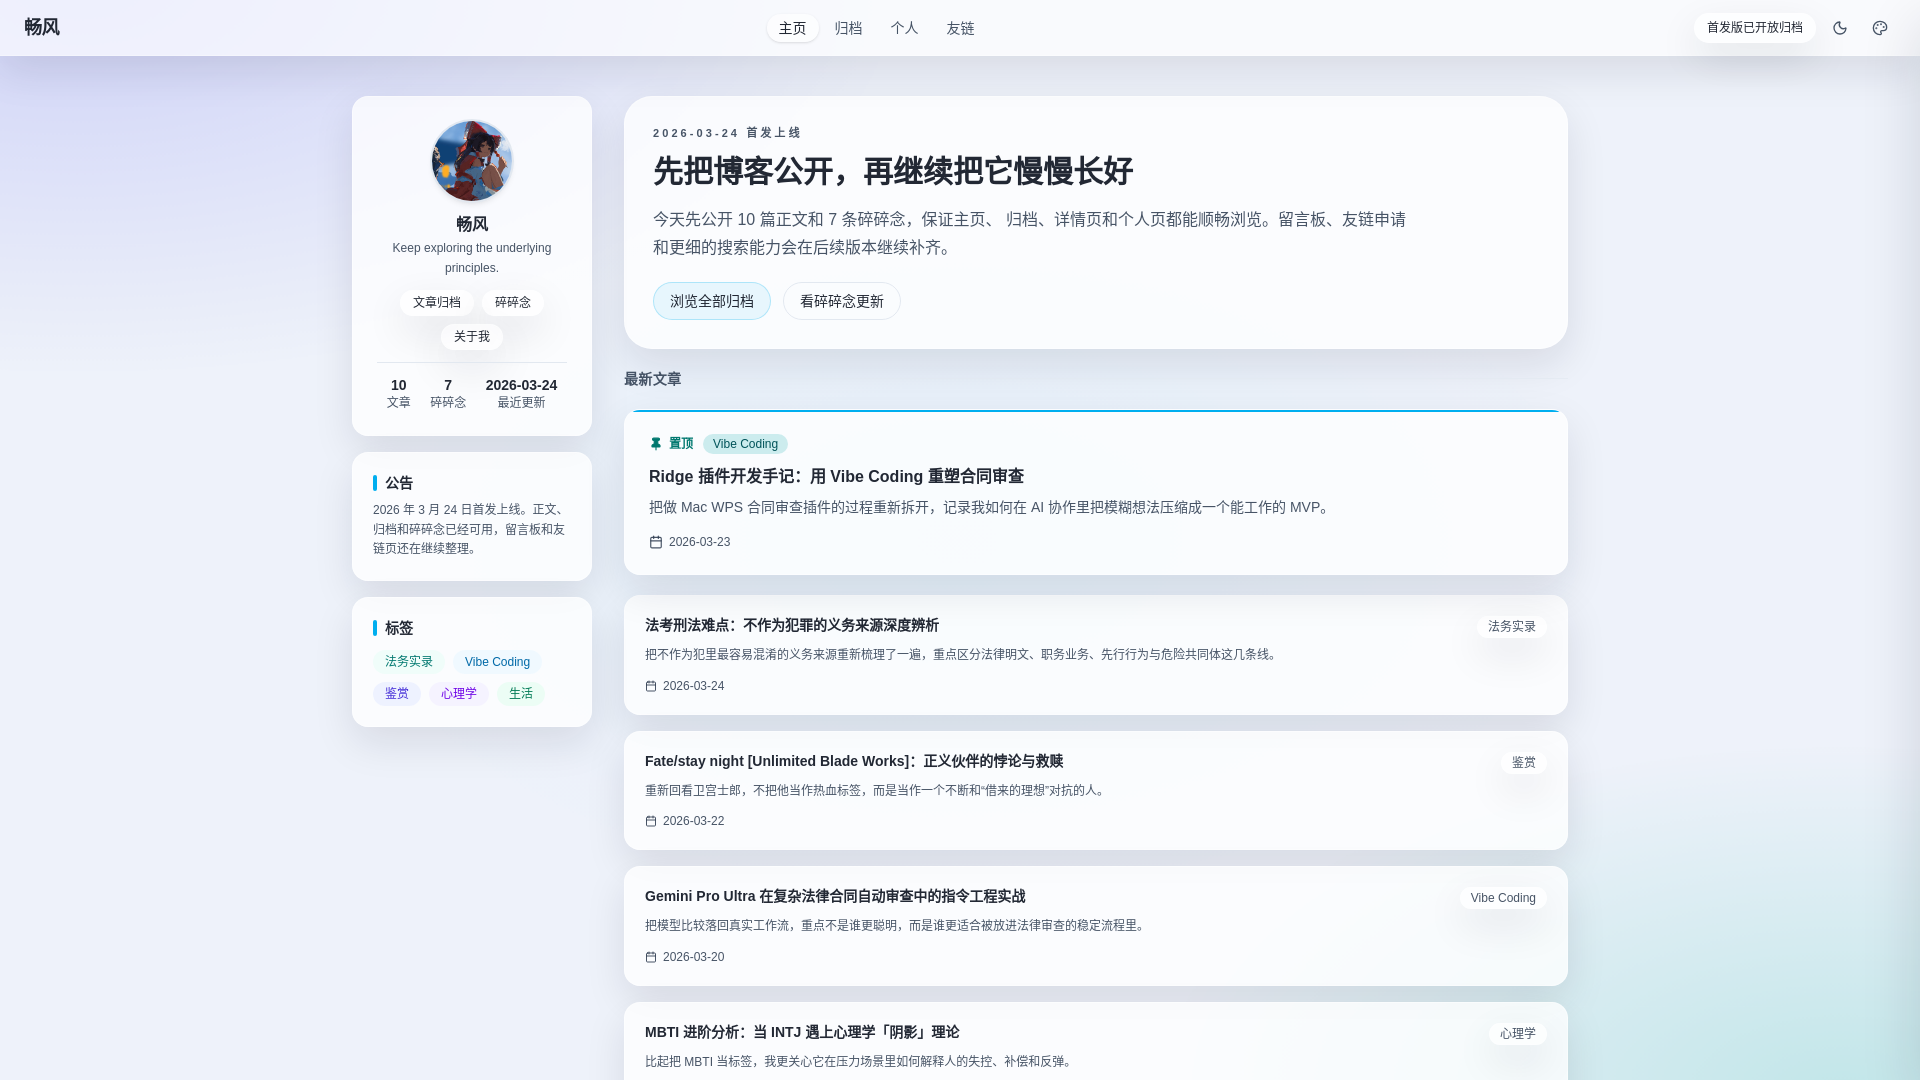Select the 生活 tag in sidebar
This screenshot has height=1080, width=1920.
[521, 694]
